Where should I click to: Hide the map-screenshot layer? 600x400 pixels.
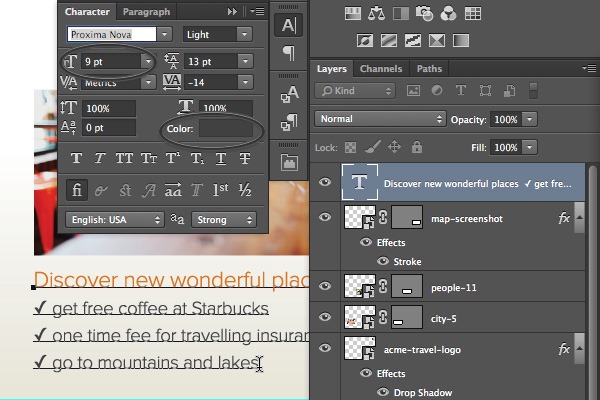pyautogui.click(x=325, y=218)
